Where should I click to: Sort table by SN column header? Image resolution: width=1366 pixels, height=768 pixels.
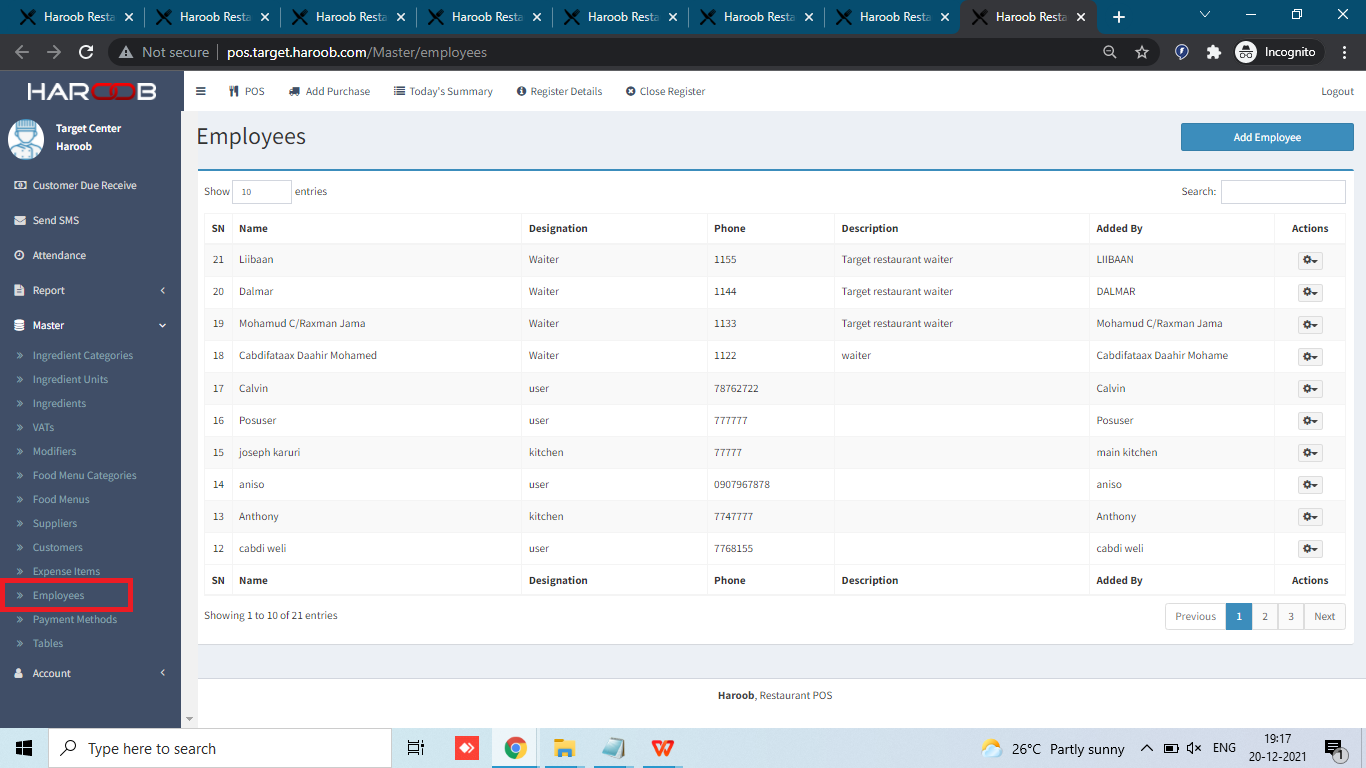tap(218, 228)
